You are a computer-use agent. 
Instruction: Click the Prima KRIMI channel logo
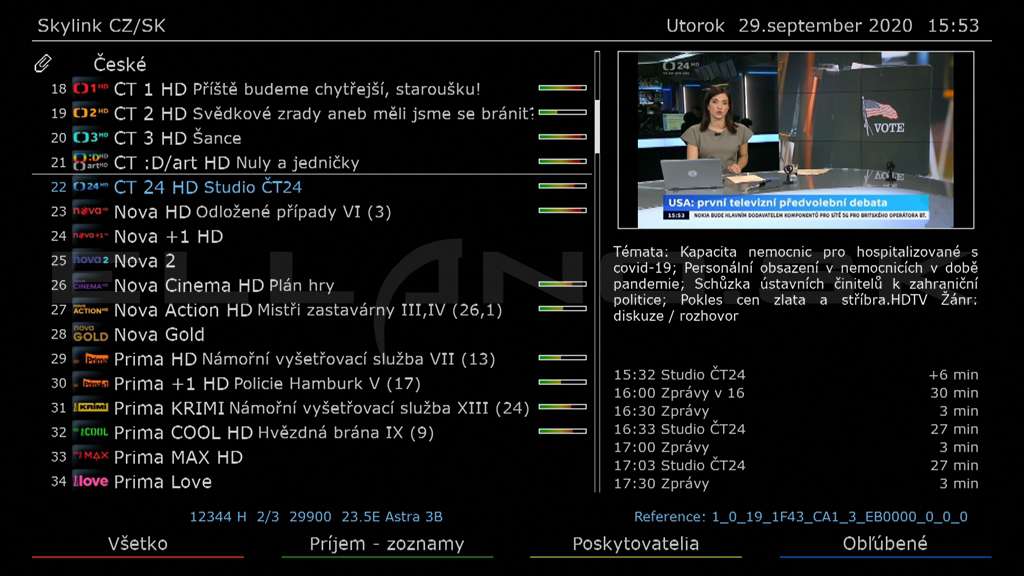[90, 408]
